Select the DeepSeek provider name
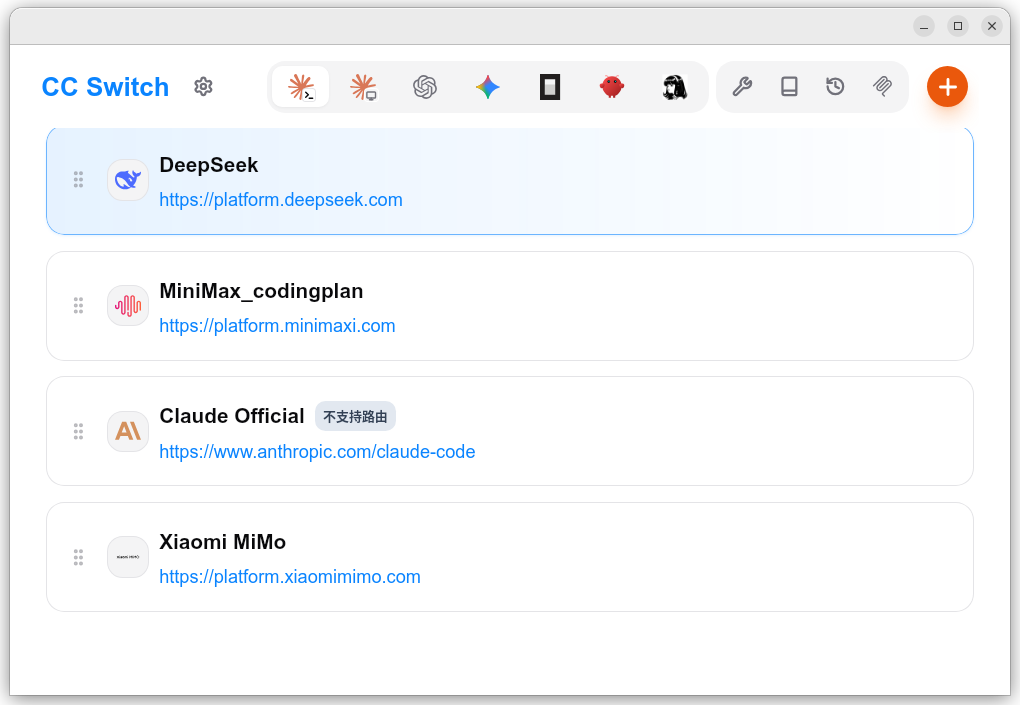The height and width of the screenshot is (705, 1020). (209, 165)
